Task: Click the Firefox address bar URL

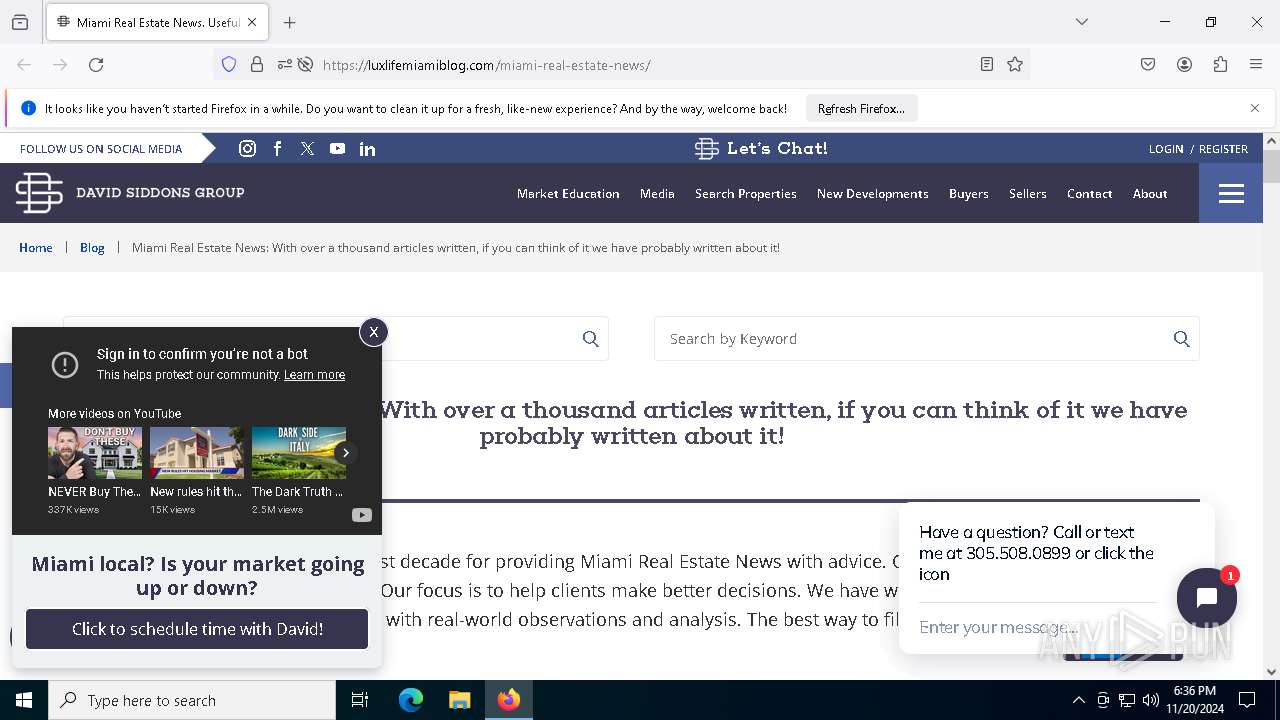Action: (x=487, y=65)
